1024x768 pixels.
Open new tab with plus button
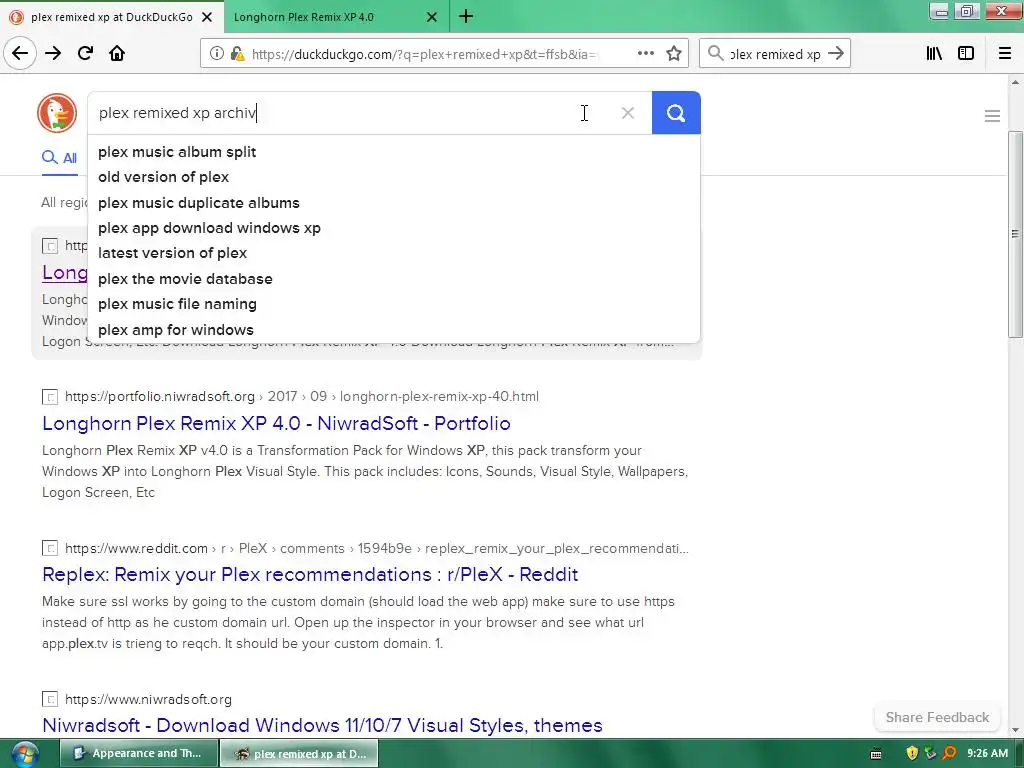pos(466,16)
